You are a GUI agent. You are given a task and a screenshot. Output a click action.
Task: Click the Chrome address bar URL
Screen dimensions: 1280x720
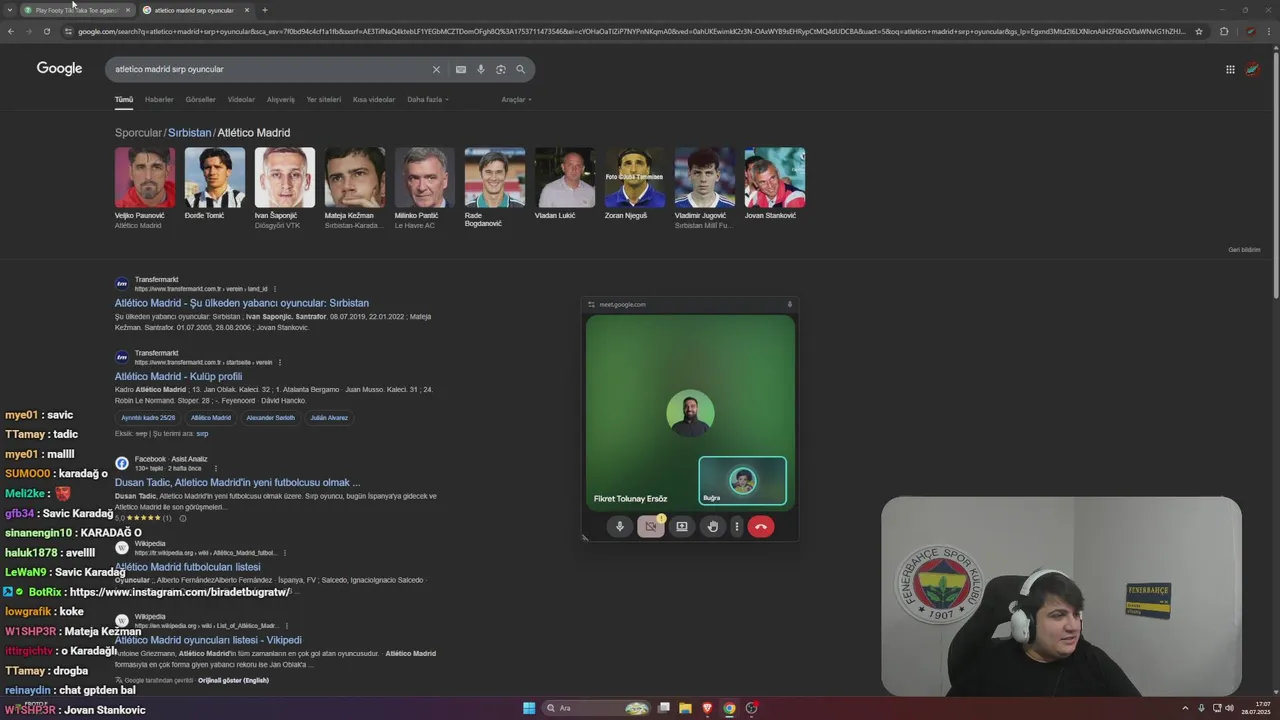[x=630, y=31]
